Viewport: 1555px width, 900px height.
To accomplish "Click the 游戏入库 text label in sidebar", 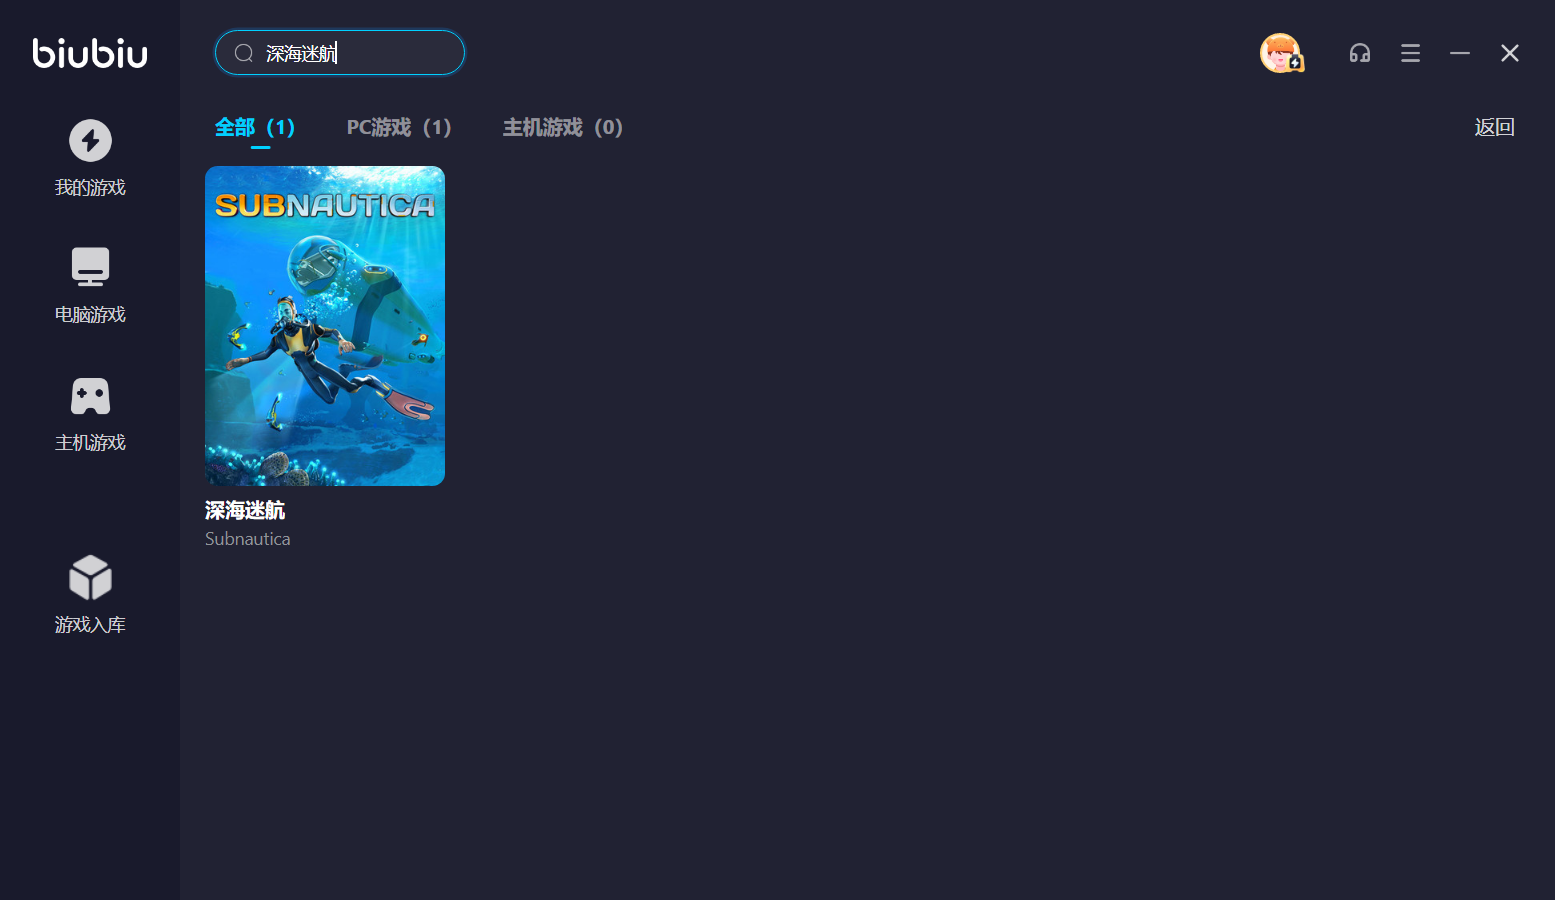I will pyautogui.click(x=90, y=625).
